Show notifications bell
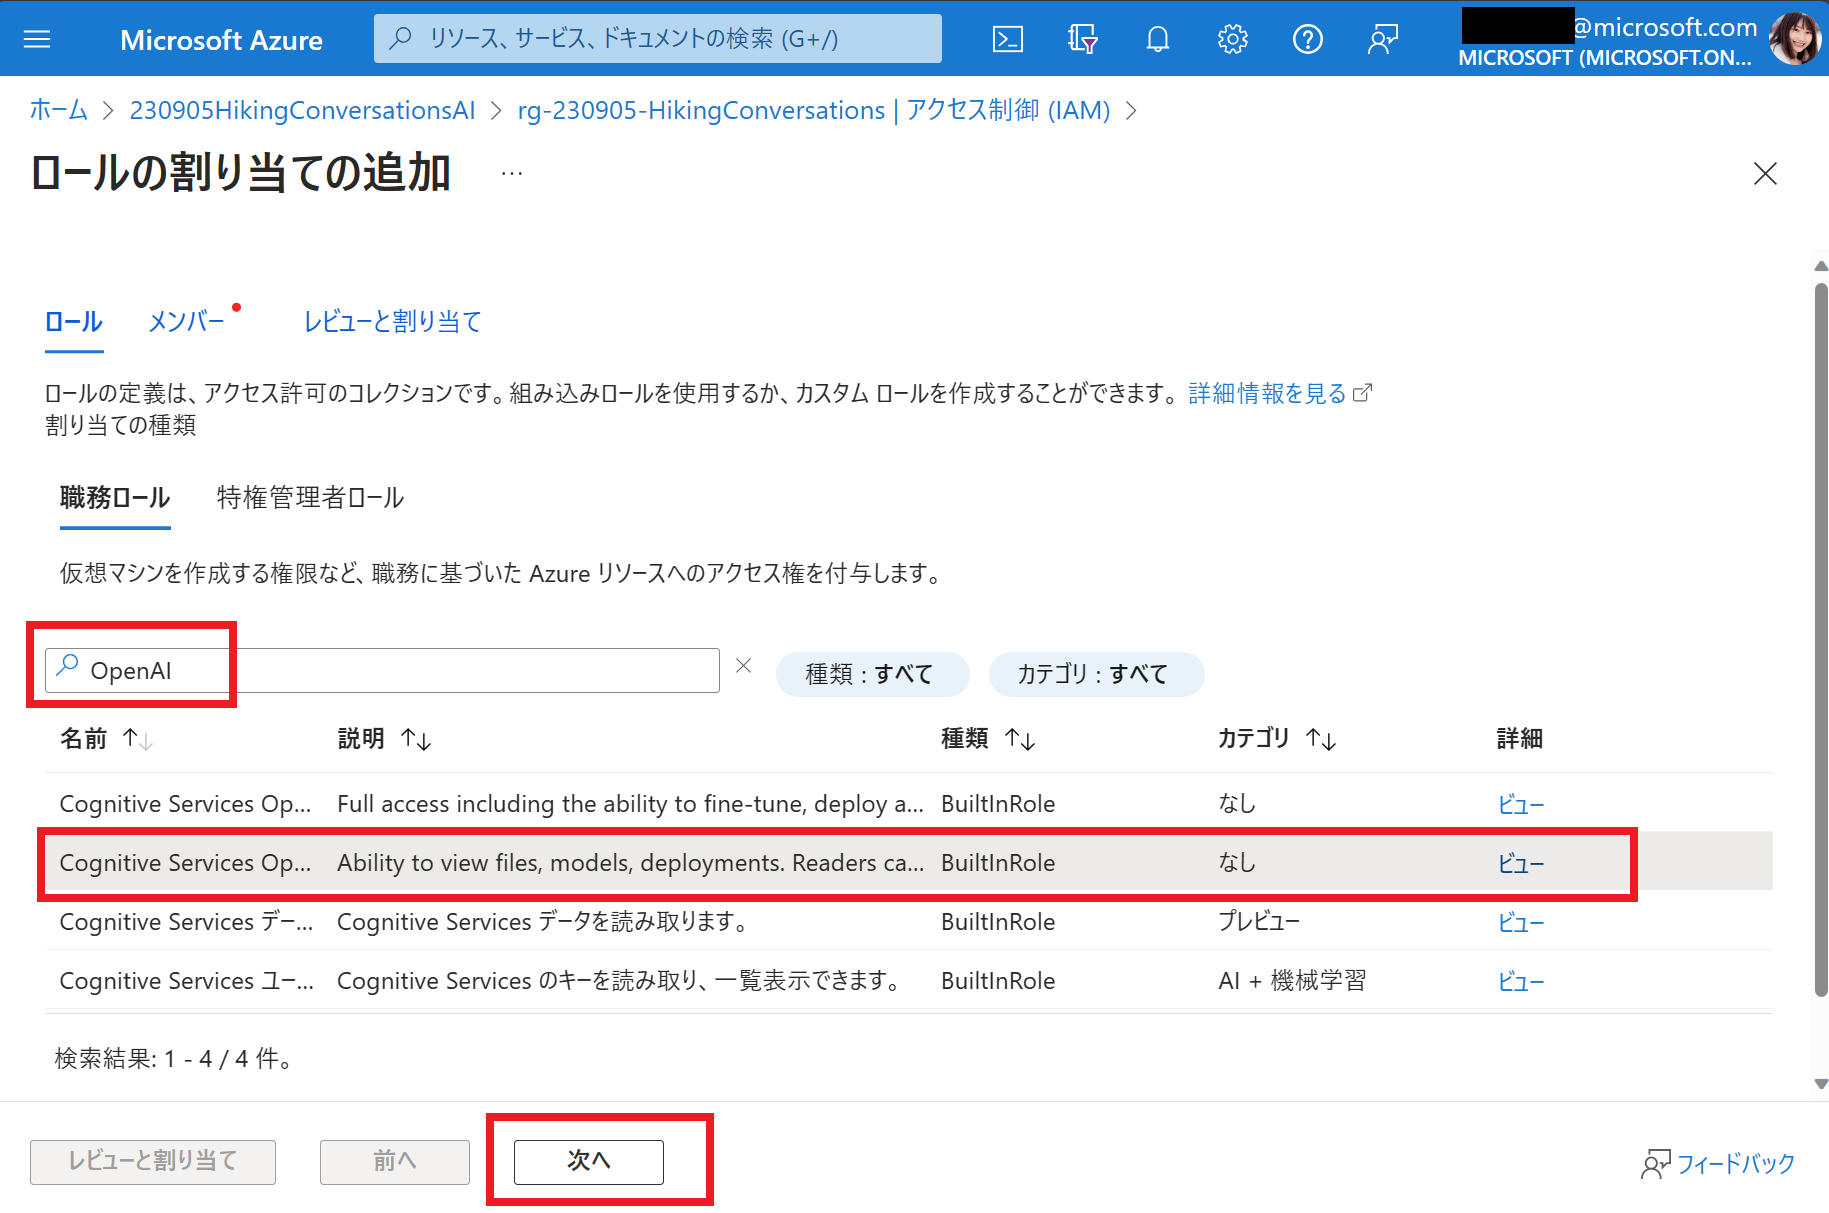 [x=1157, y=39]
